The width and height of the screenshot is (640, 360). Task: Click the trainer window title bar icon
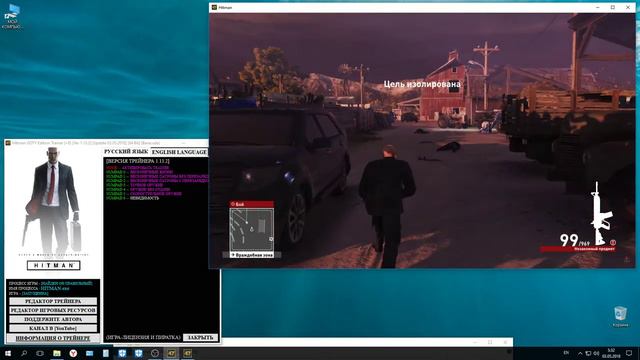click(8, 143)
